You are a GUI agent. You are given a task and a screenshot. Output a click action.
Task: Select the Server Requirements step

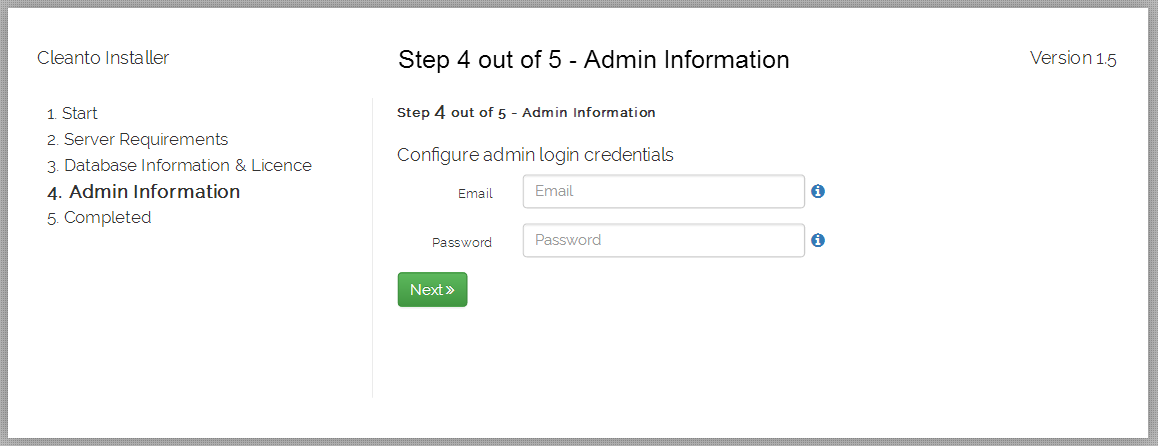point(137,140)
